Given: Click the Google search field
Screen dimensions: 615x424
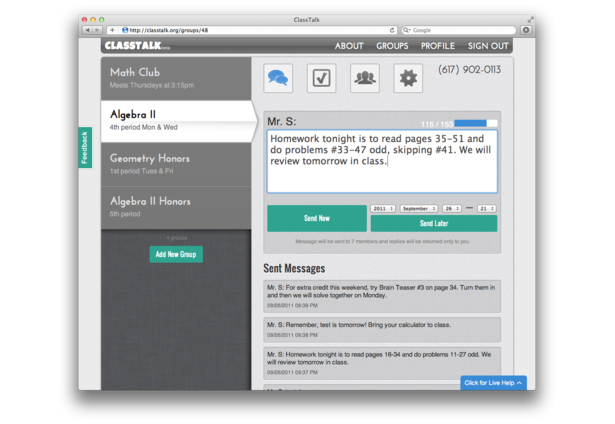Looking at the screenshot, I should pos(459,30).
